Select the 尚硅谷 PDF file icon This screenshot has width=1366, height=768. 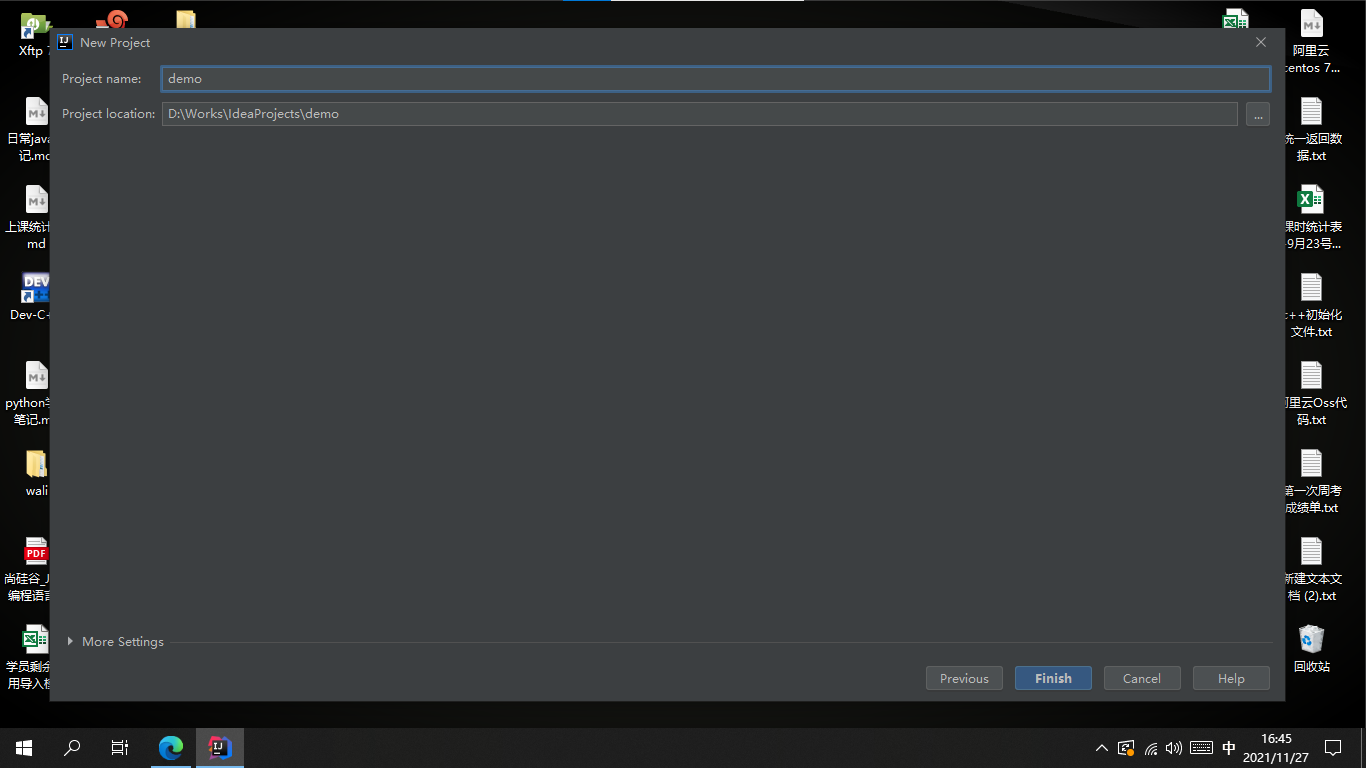pos(30,570)
